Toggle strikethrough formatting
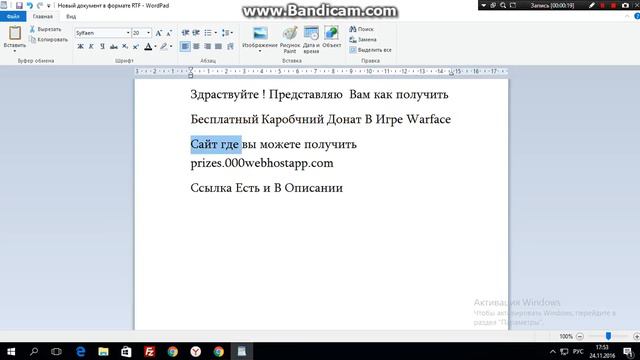640x360 pixels. [x=113, y=47]
